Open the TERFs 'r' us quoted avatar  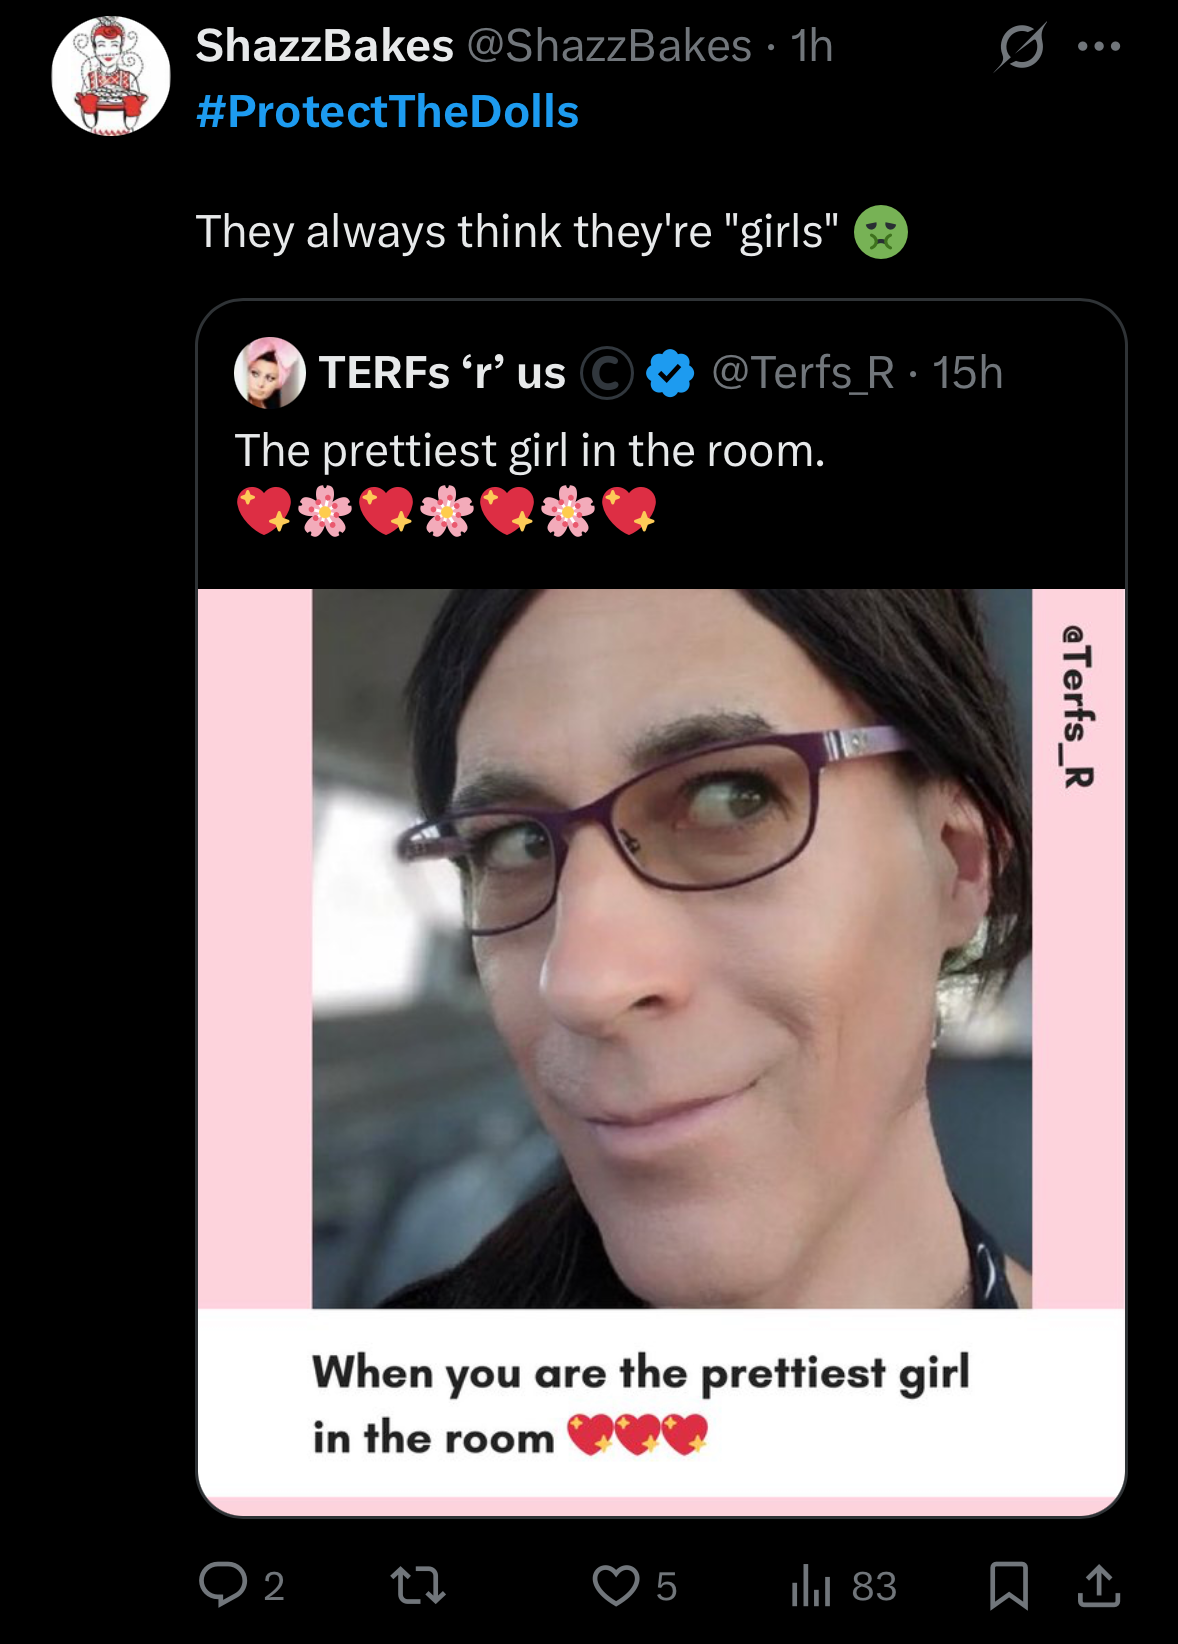click(270, 372)
